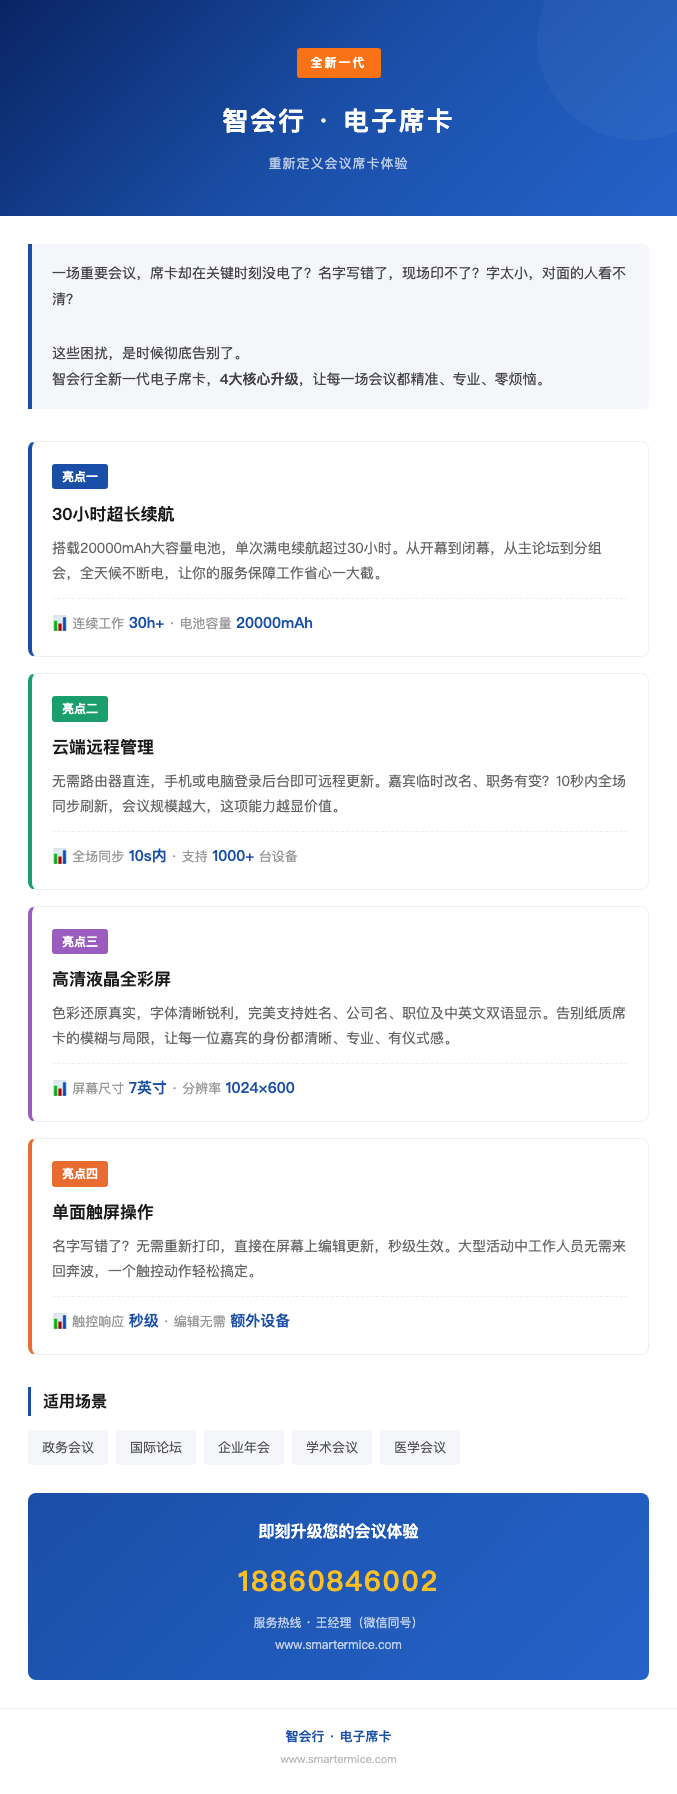The width and height of the screenshot is (677, 1794).
Task: Click the bar chart icon beside 连续工作
Action: click(60, 623)
